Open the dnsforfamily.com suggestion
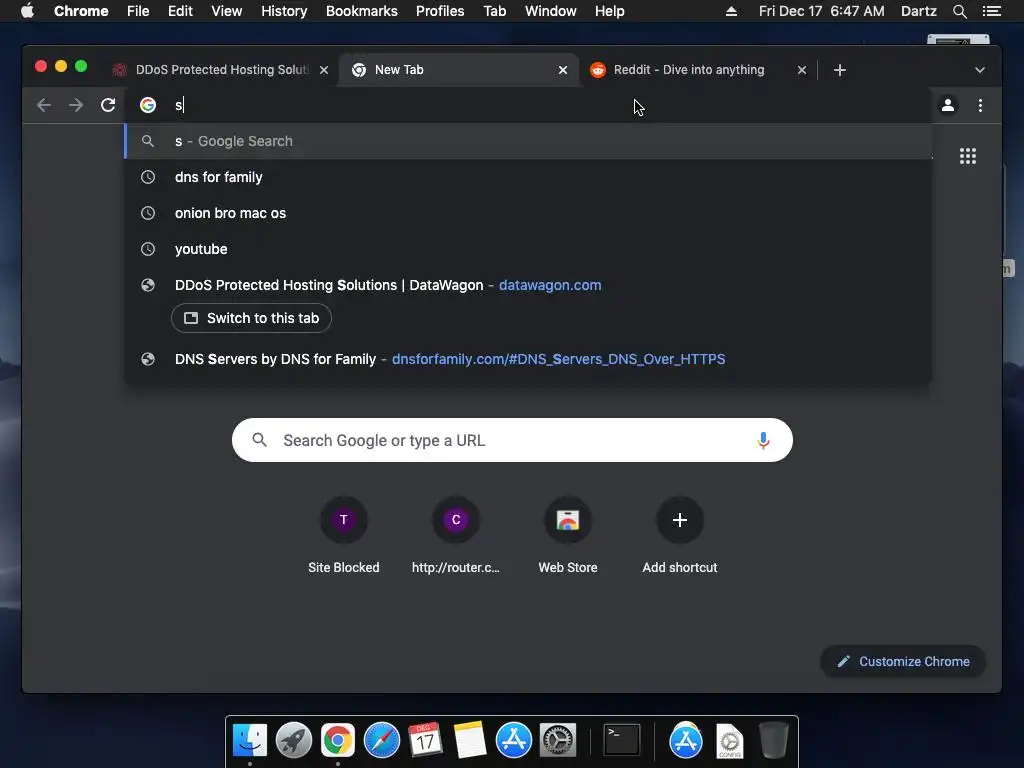 click(x=528, y=359)
